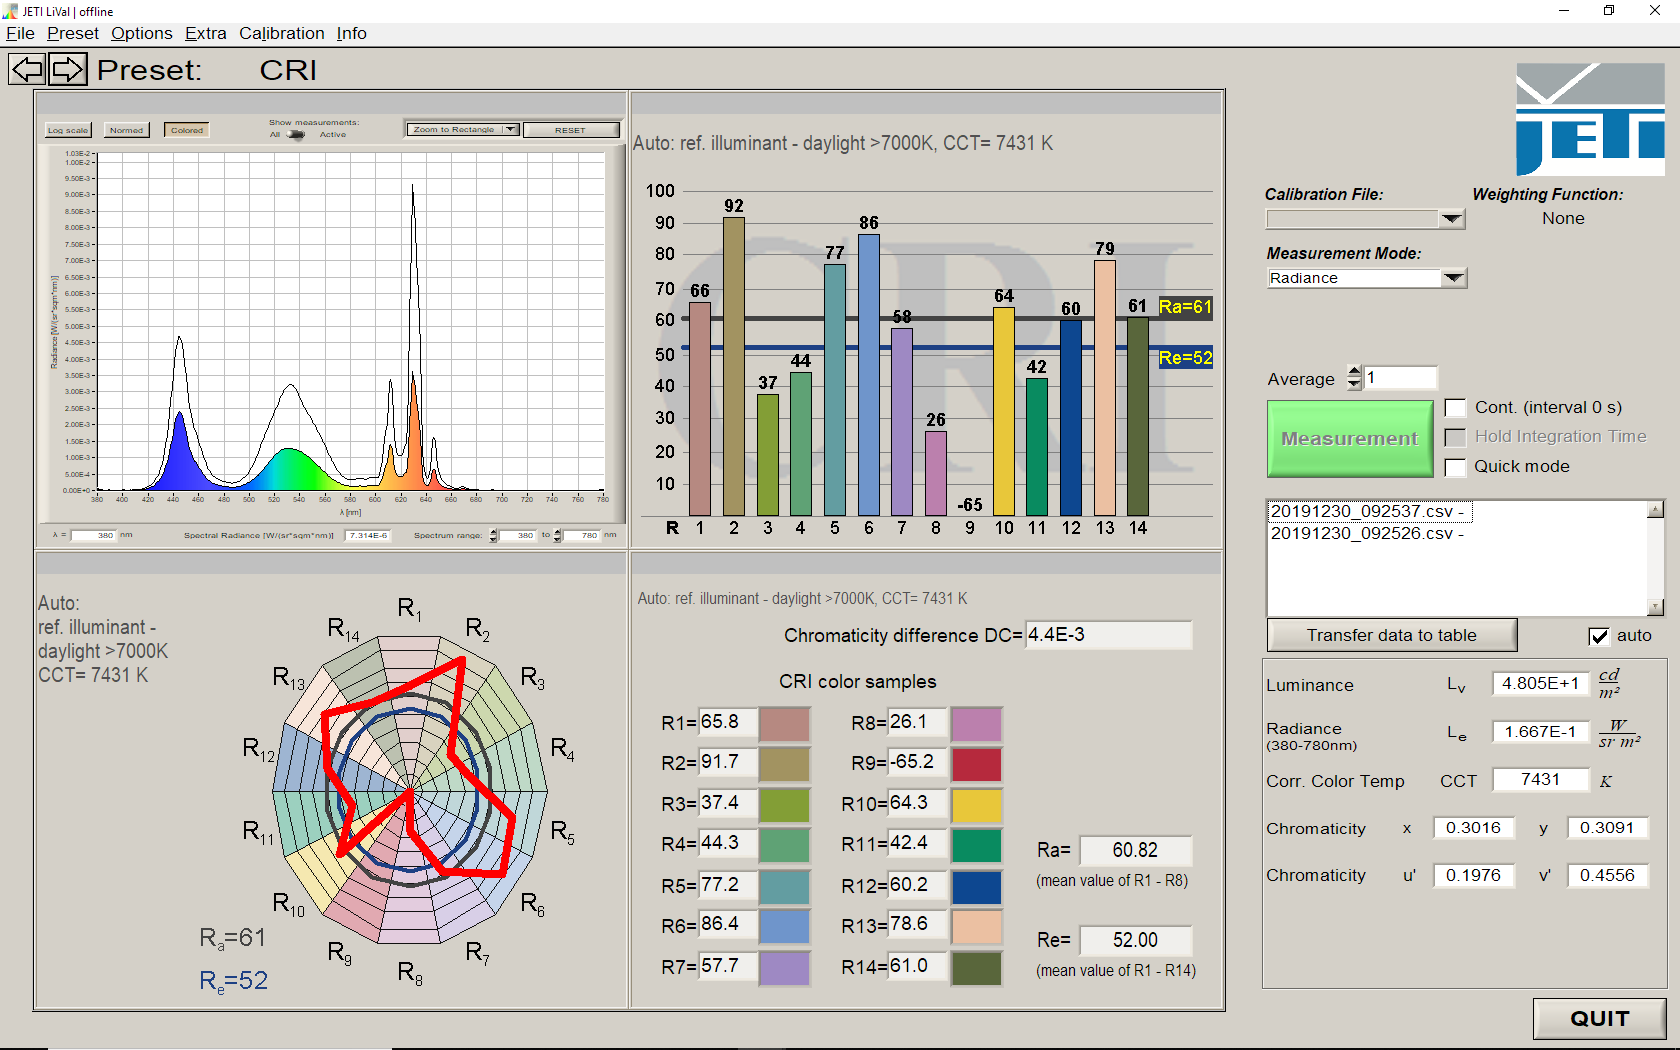The width and height of the screenshot is (1680, 1050).
Task: Click Transfer data to table button
Action: [1392, 635]
